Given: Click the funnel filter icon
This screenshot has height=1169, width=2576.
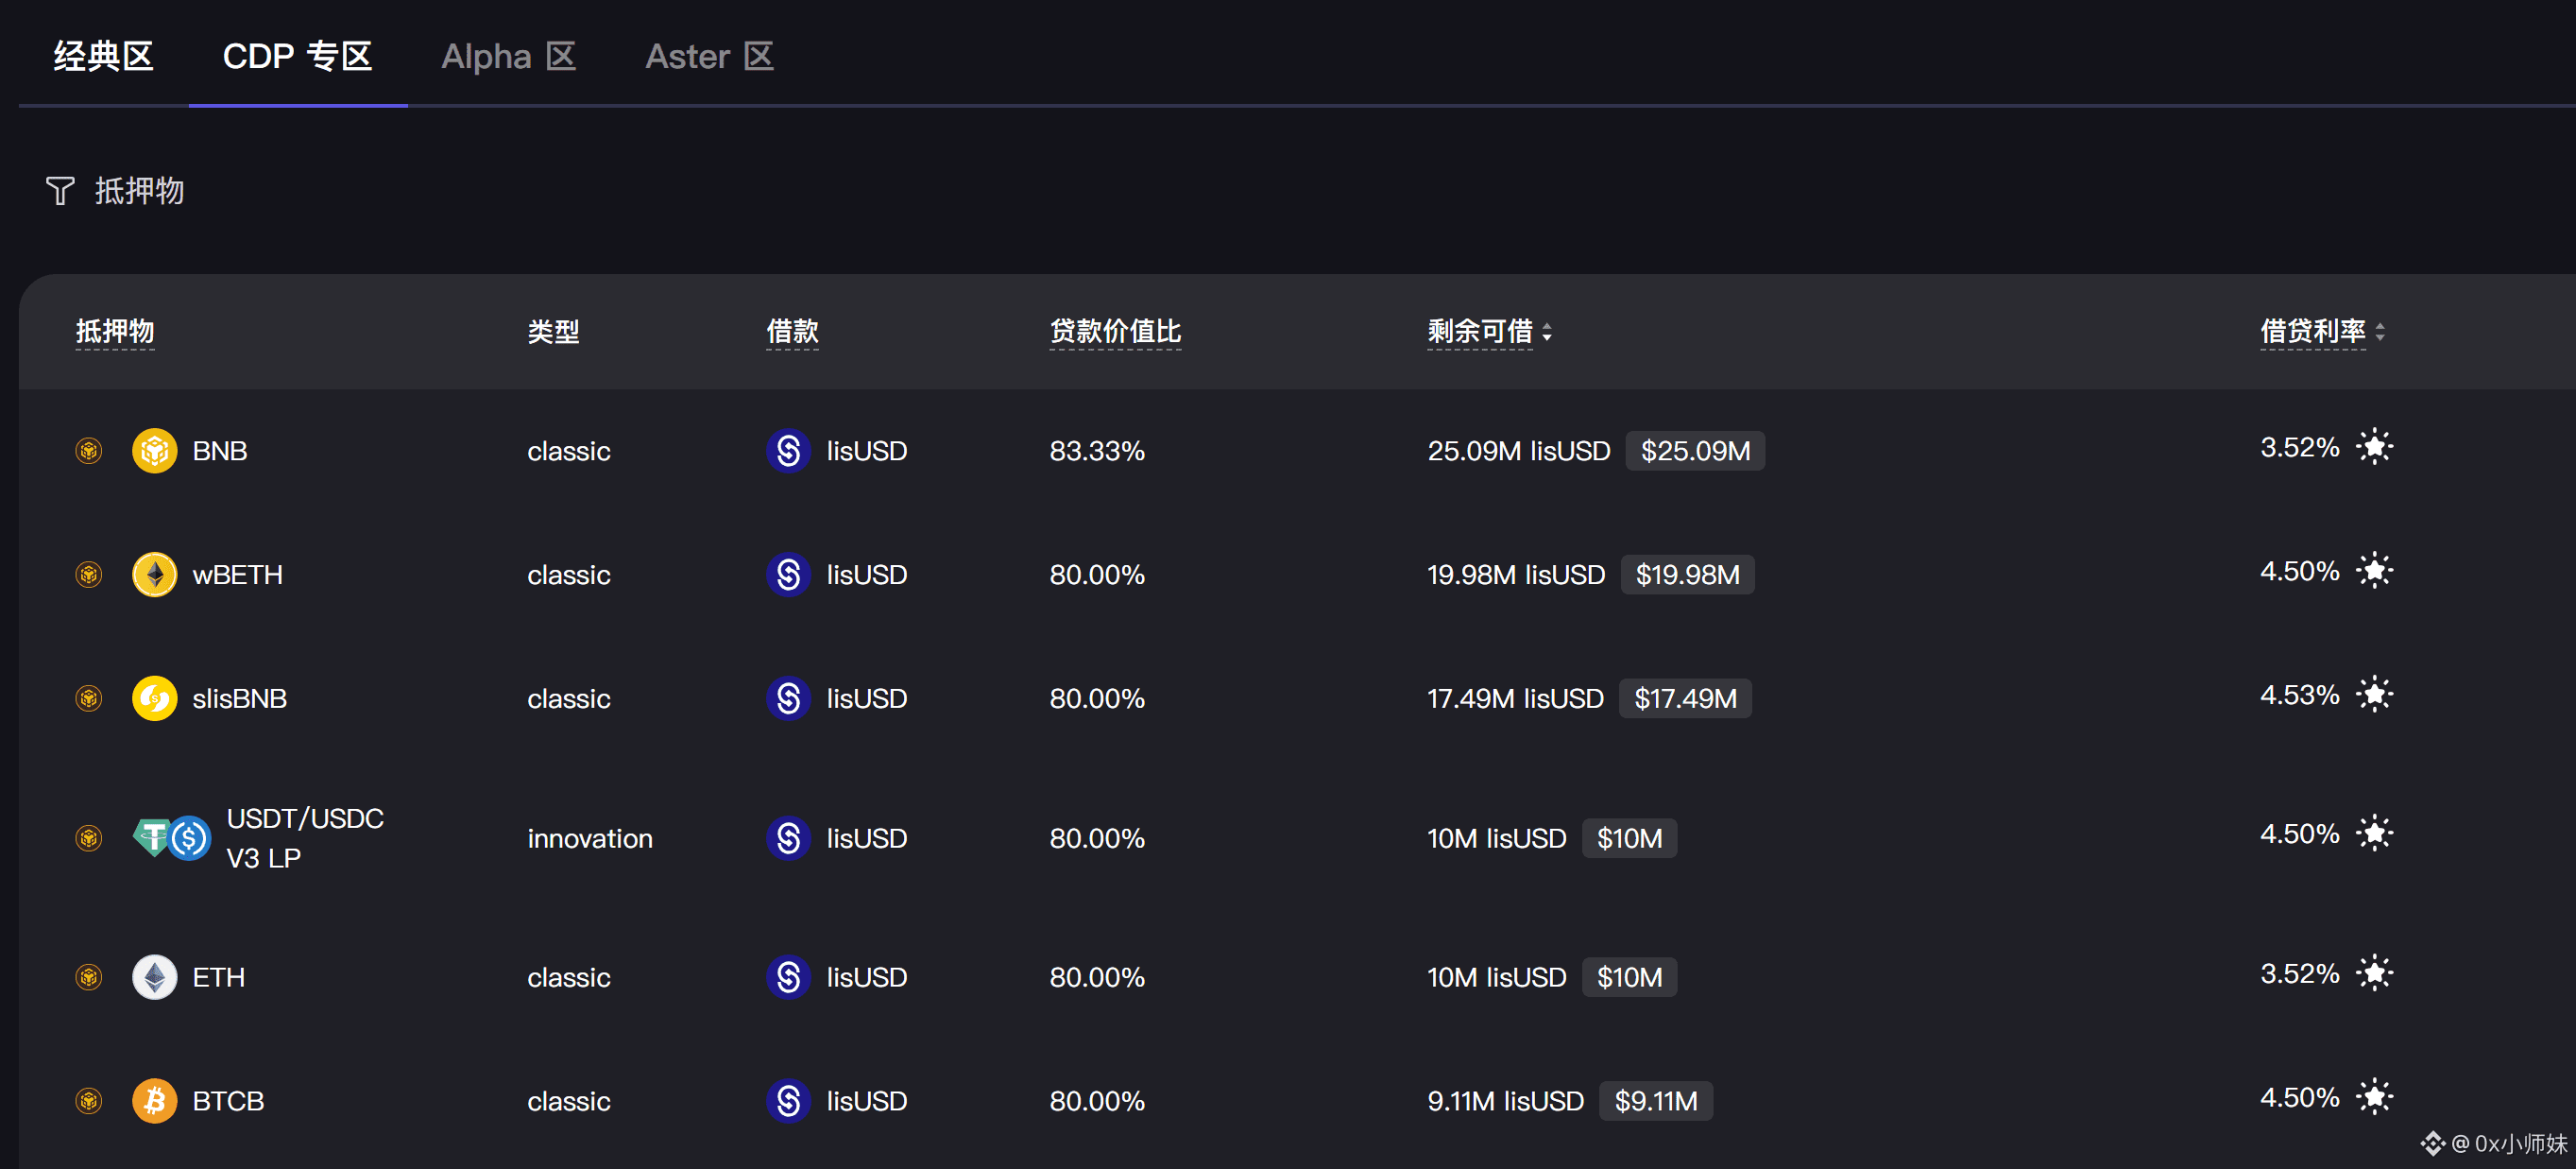Looking at the screenshot, I should [60, 191].
